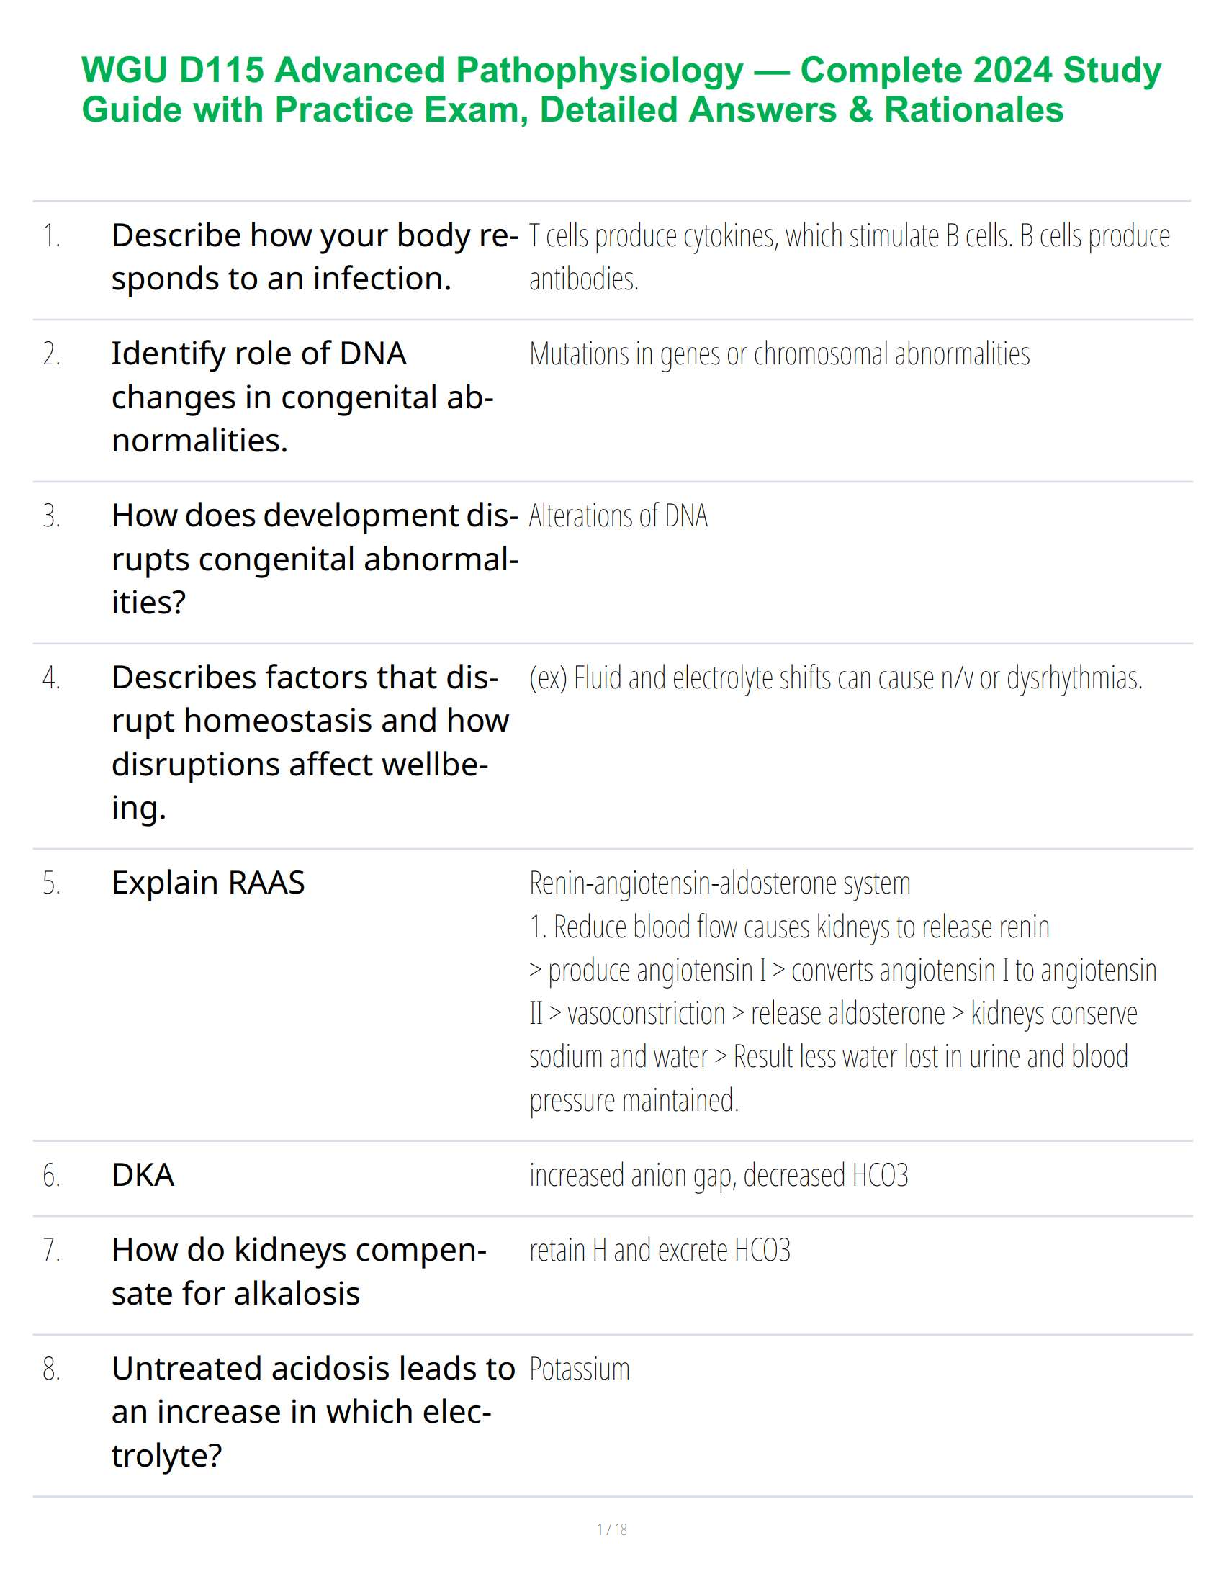Image resolution: width=1224 pixels, height=1584 pixels.
Task: Click question 3 about development disrupting abnormalities
Action: click(x=314, y=559)
